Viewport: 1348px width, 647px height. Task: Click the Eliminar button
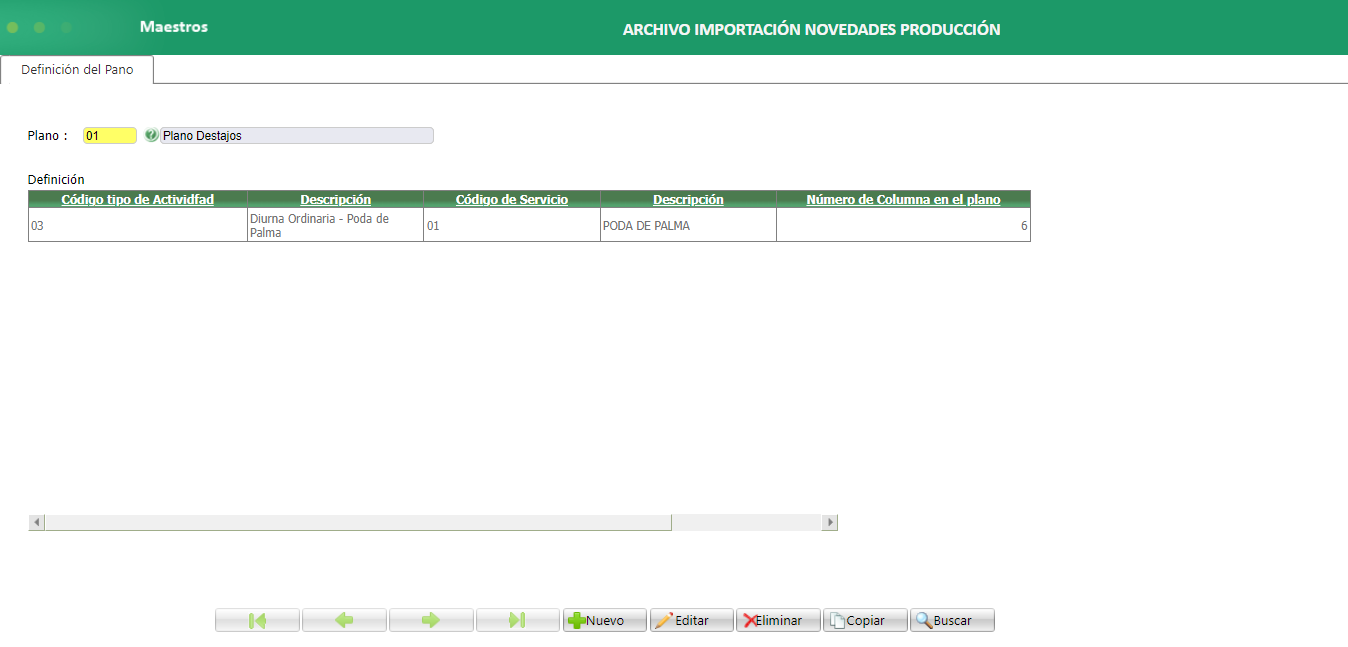point(779,620)
